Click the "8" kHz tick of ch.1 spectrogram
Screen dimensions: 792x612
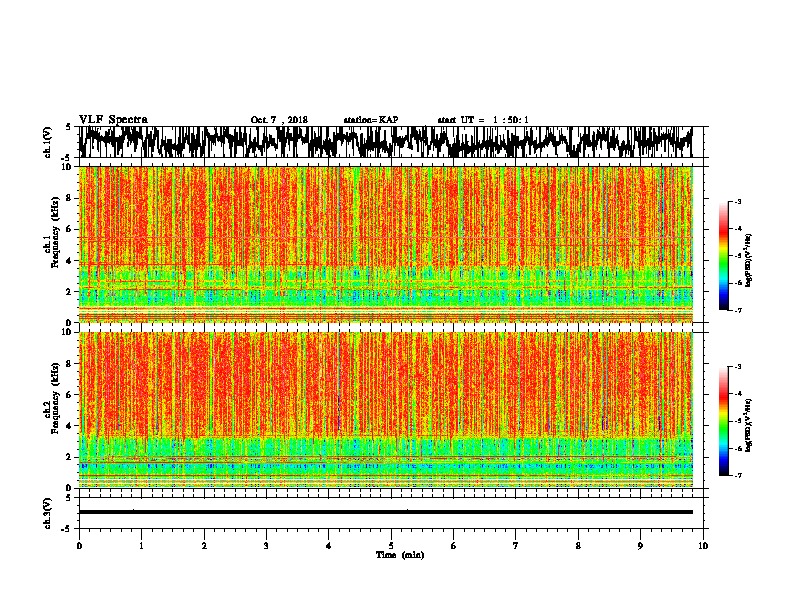tap(70, 198)
